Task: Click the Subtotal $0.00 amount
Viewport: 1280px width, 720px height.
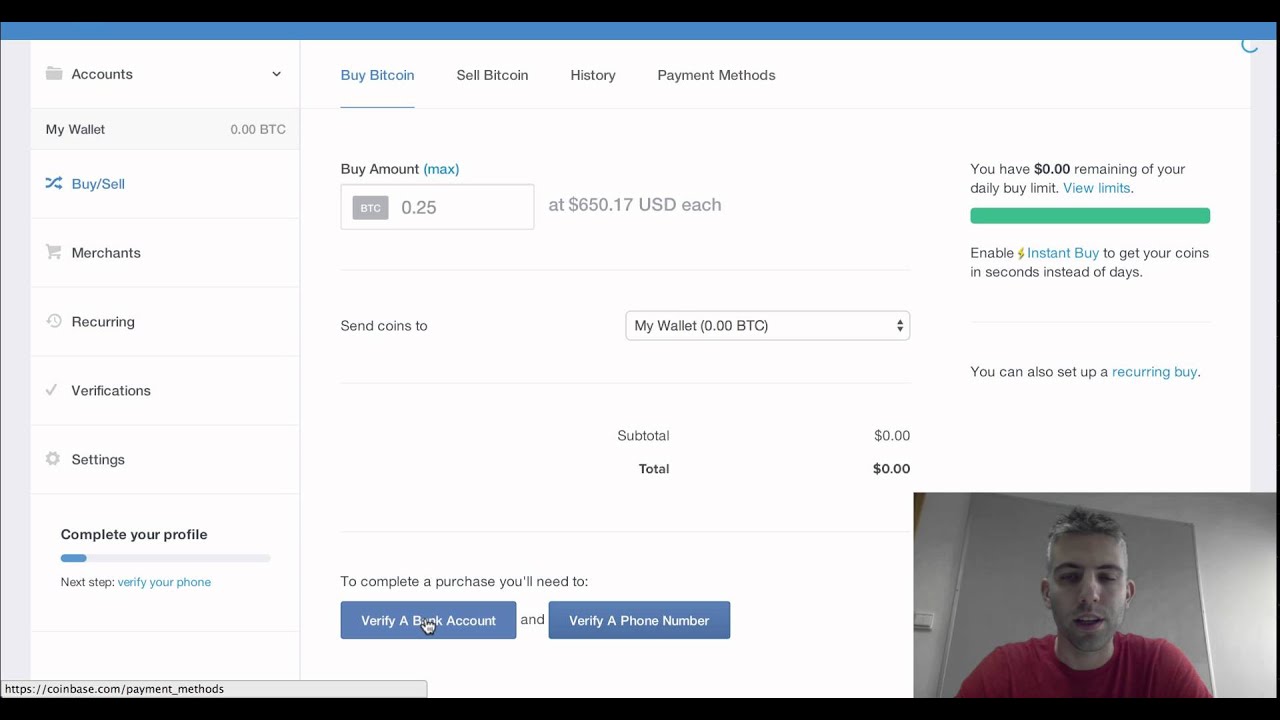Action: [x=892, y=436]
